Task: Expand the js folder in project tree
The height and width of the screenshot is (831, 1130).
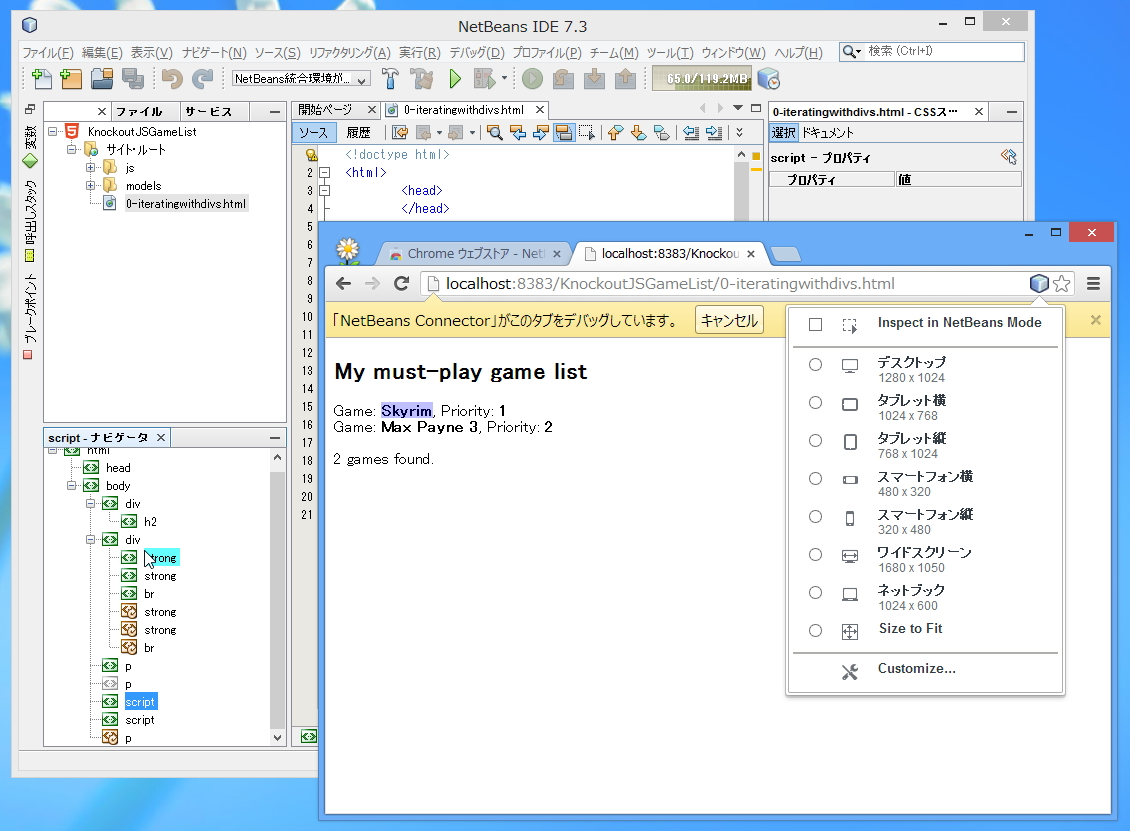Action: pos(88,167)
